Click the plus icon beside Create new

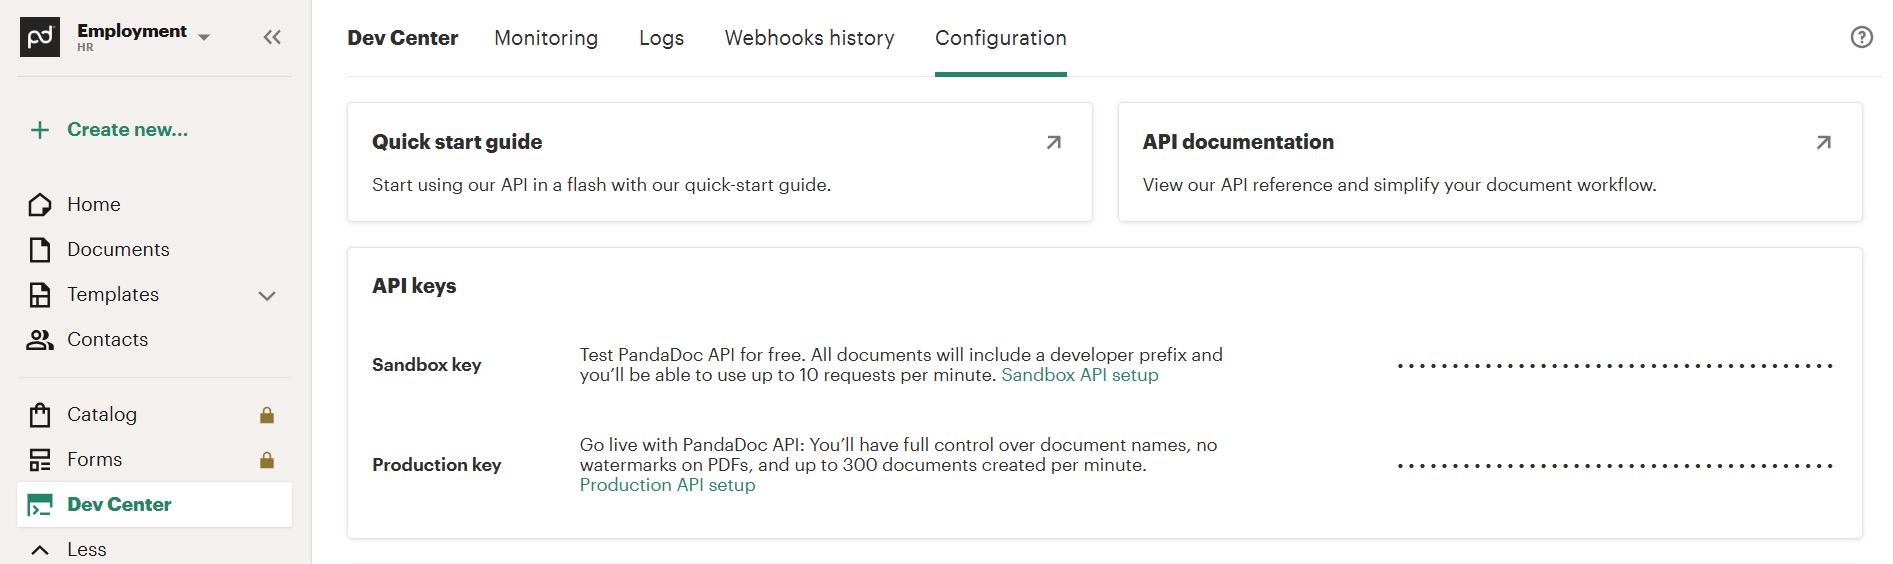click(x=40, y=130)
